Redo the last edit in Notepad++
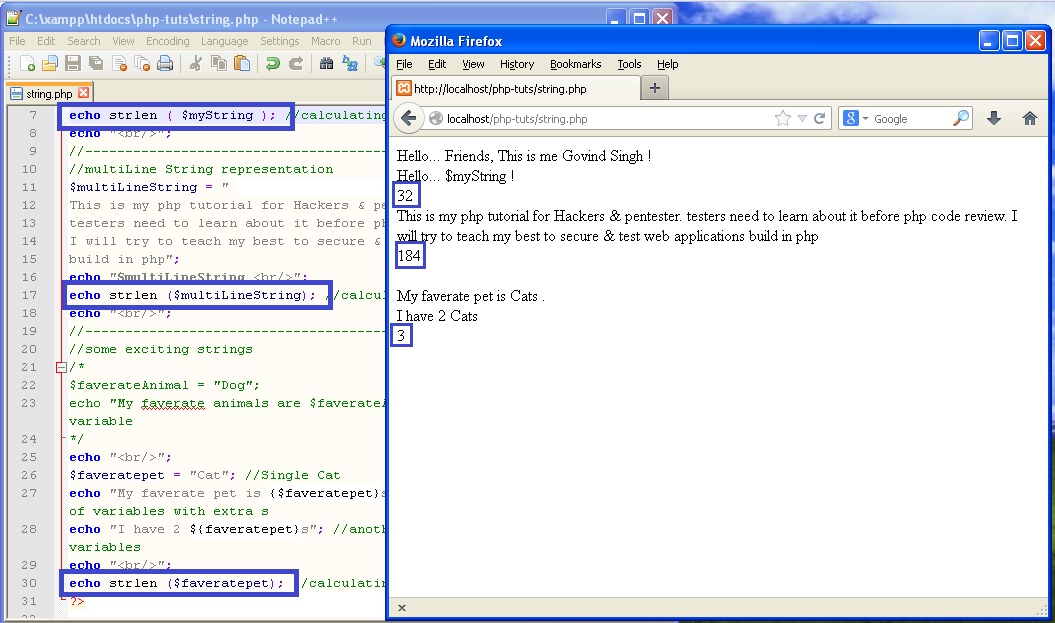1055x623 pixels. pos(295,63)
